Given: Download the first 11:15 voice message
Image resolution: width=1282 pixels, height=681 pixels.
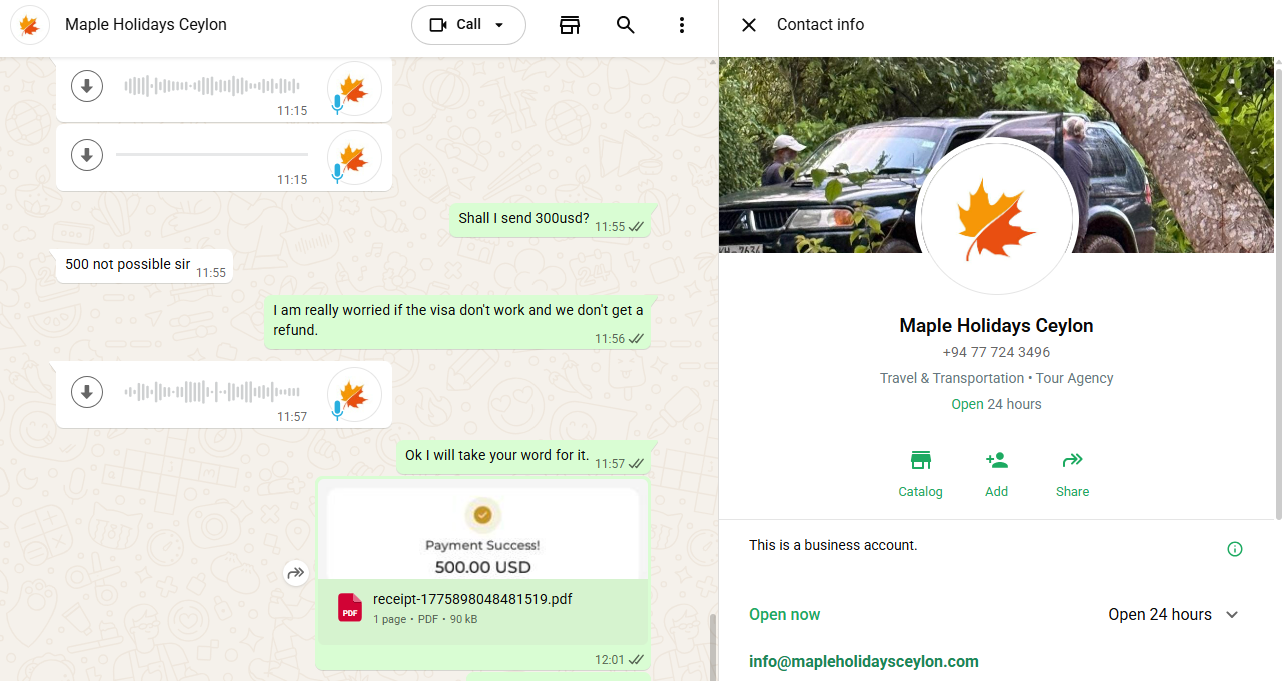Looking at the screenshot, I should click(87, 86).
